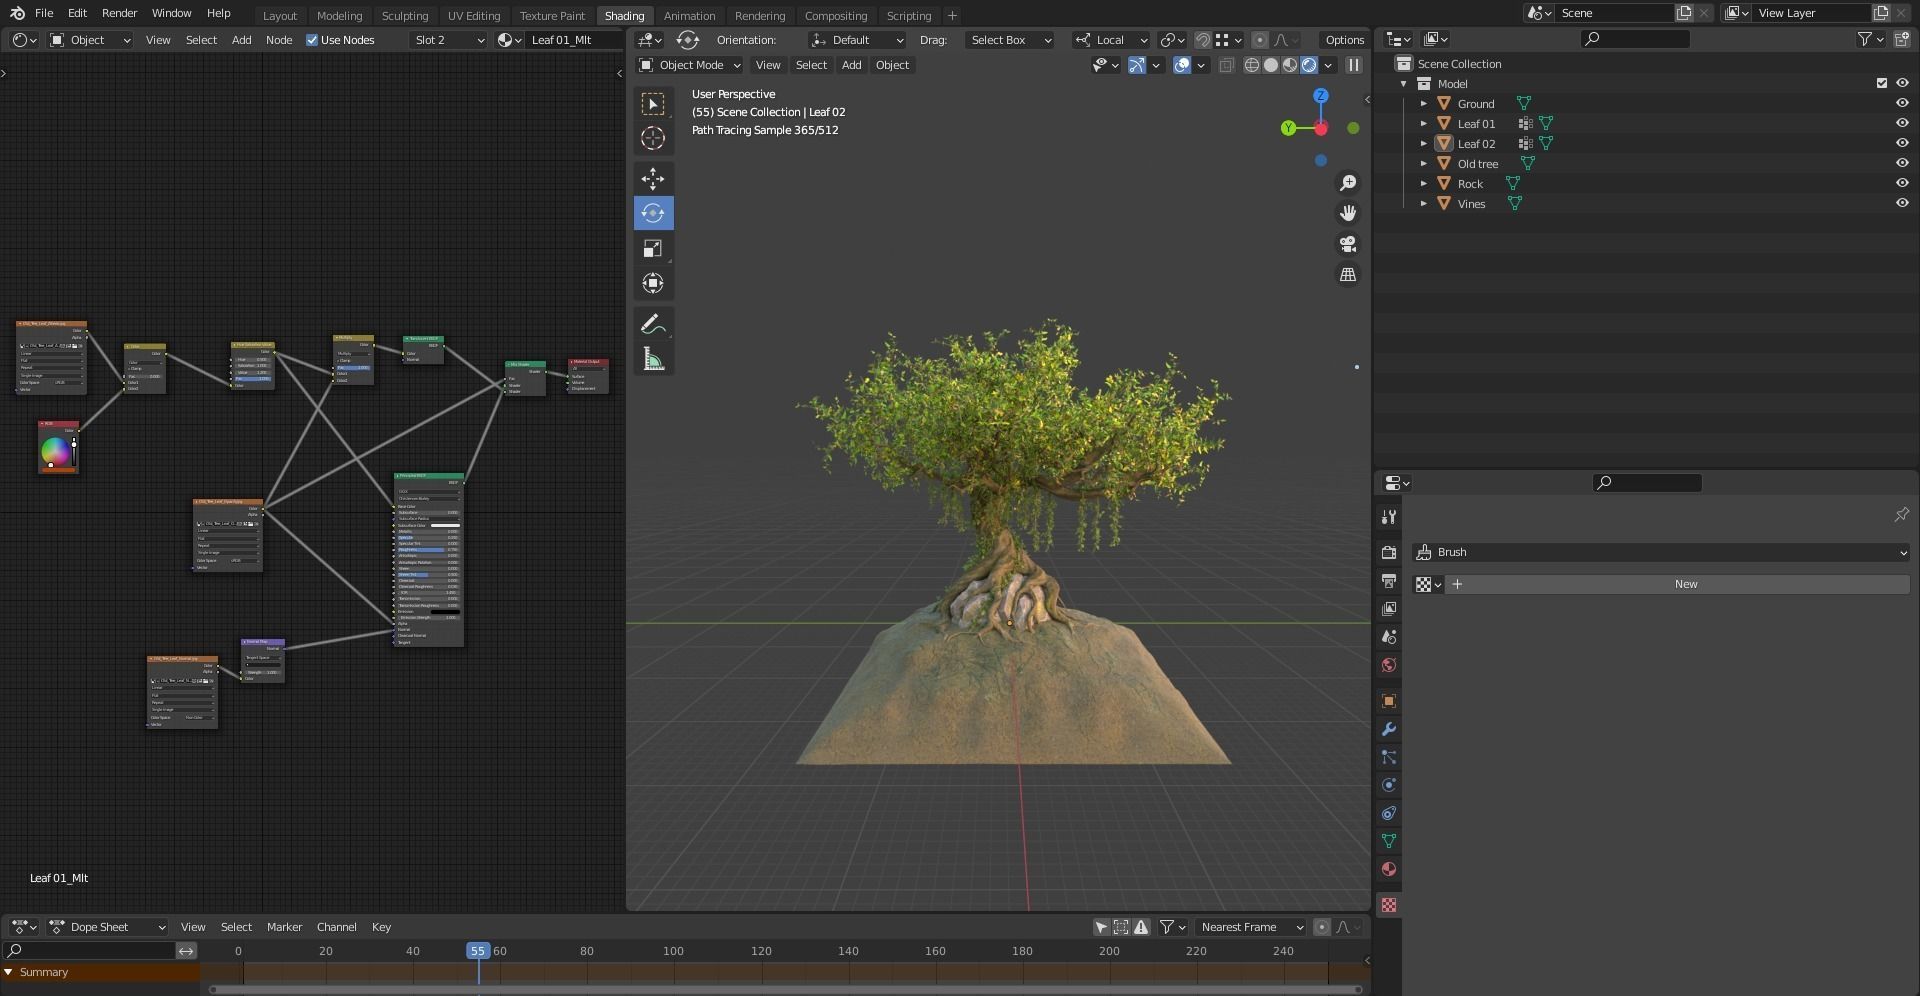The height and width of the screenshot is (996, 1920).
Task: Open the Orientation Default dropdown
Action: point(857,40)
